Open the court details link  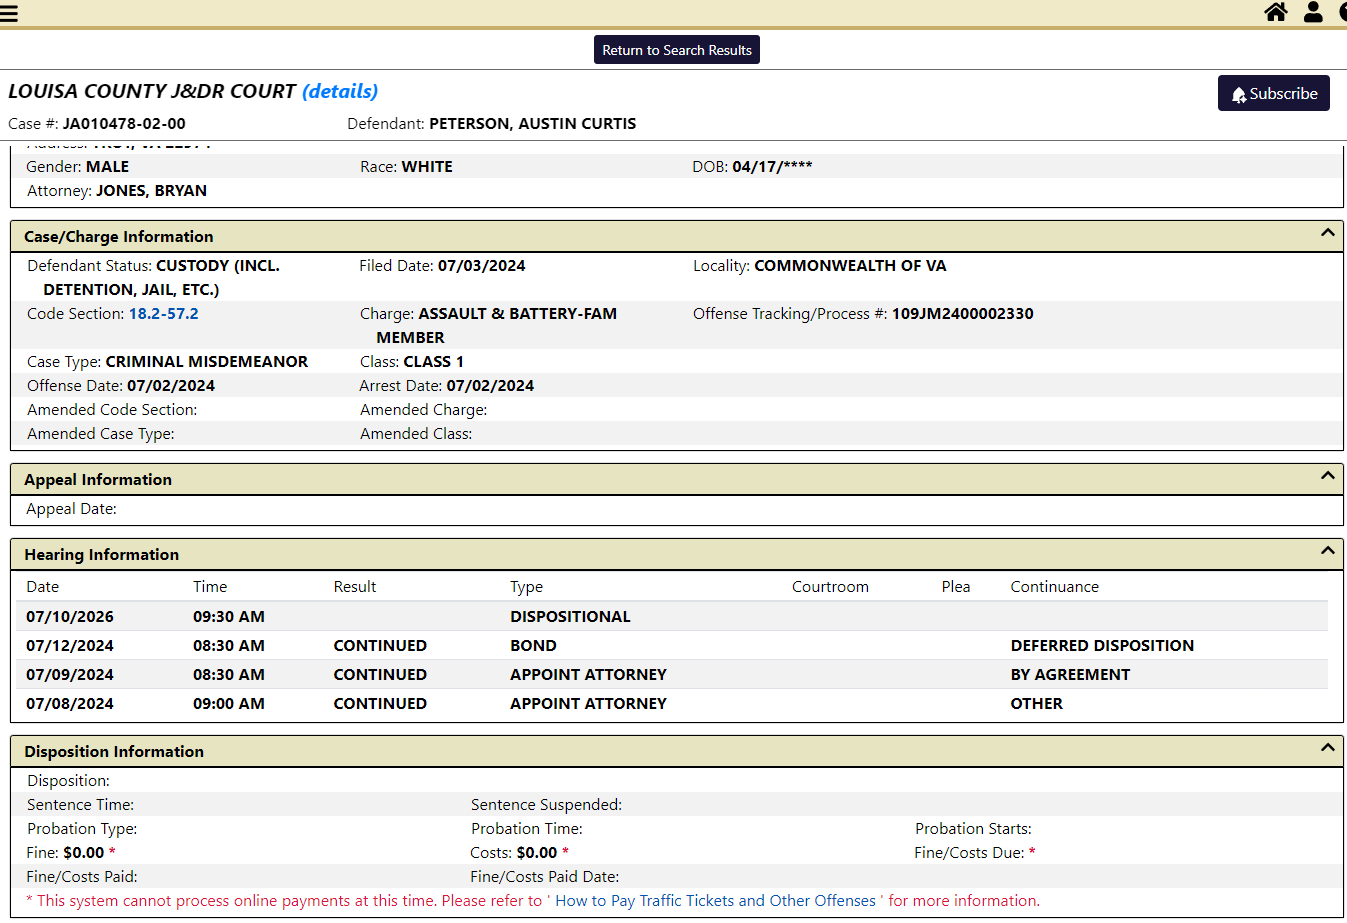[340, 91]
